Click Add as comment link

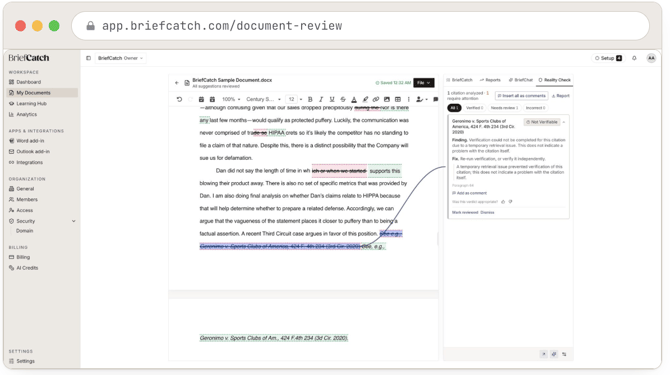pyautogui.click(x=470, y=193)
